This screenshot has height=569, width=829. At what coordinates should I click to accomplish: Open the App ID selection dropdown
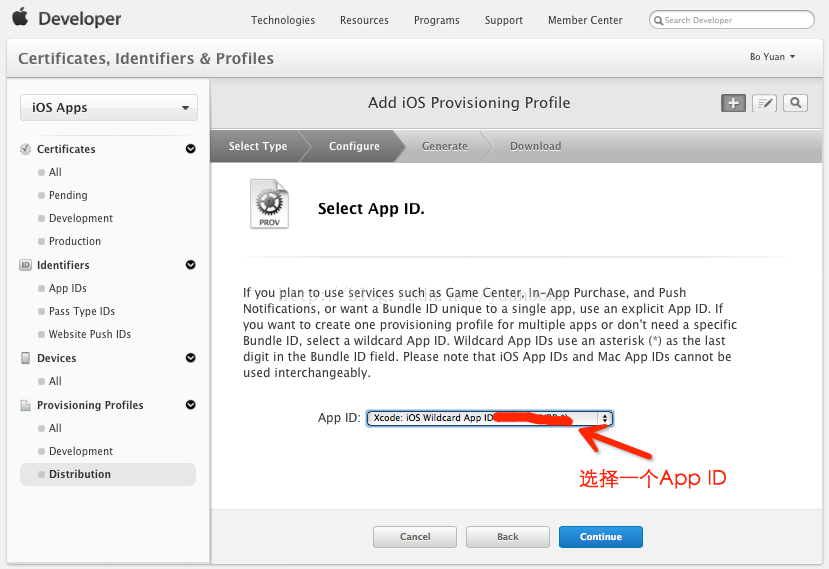(x=489, y=418)
